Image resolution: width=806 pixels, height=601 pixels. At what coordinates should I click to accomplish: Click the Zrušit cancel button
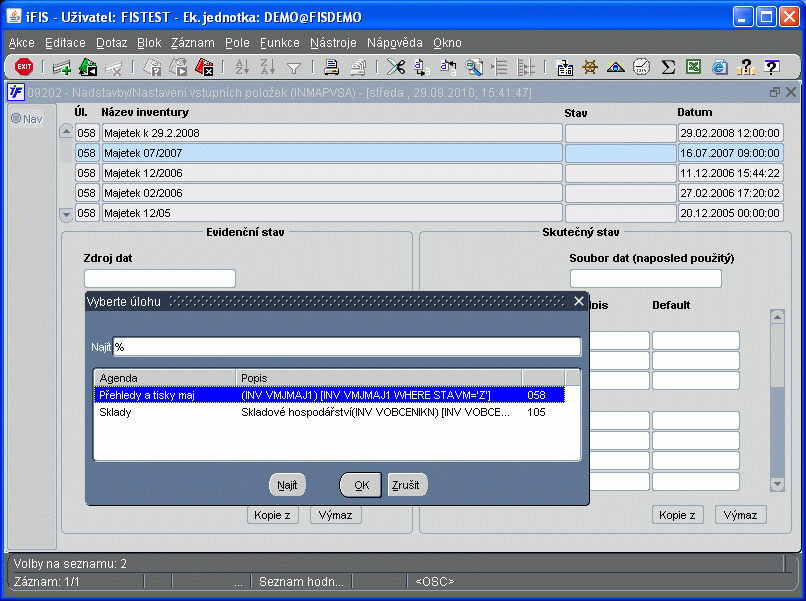[407, 485]
